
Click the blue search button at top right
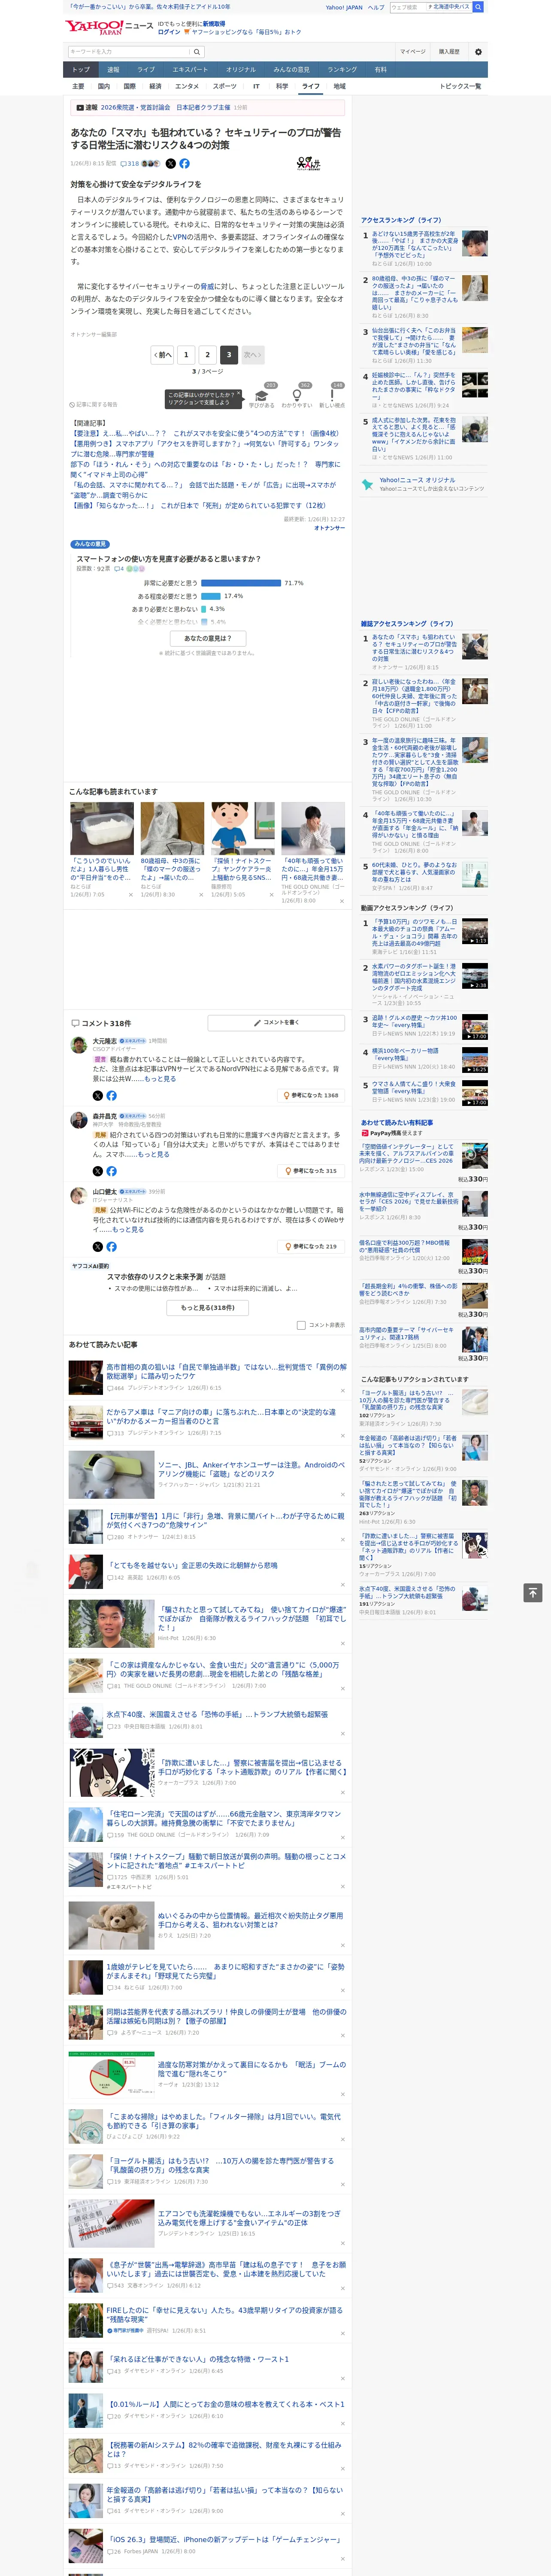tap(478, 7)
